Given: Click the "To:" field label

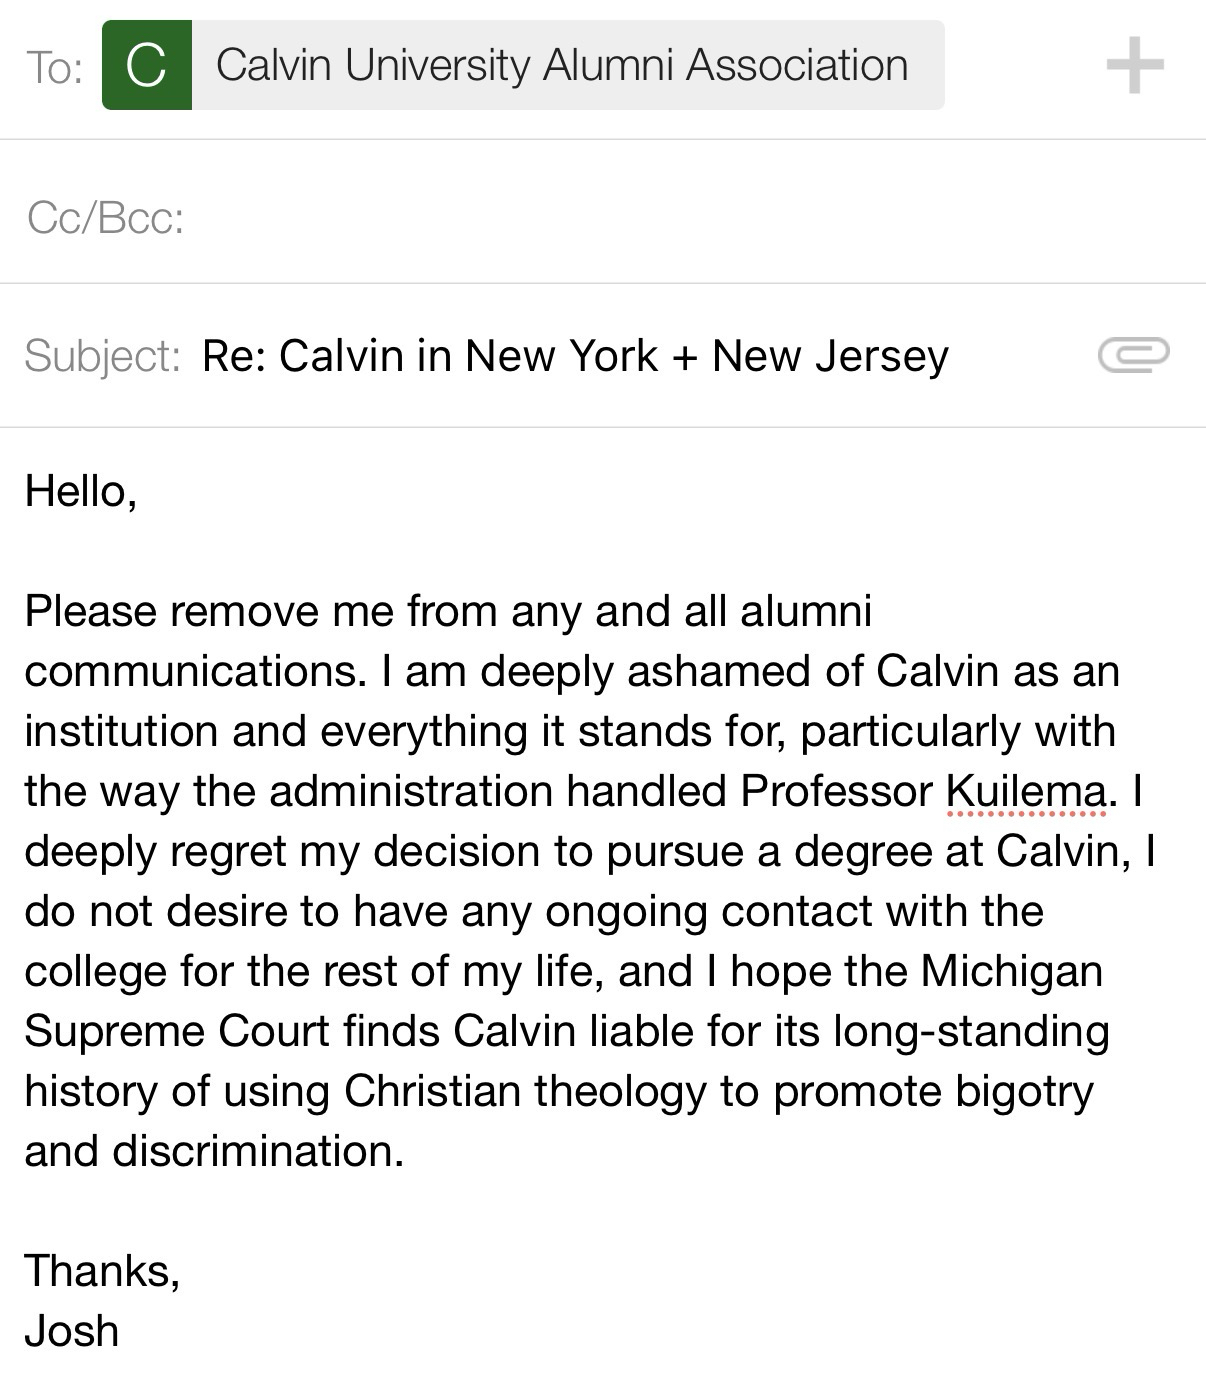Looking at the screenshot, I should click(x=53, y=68).
